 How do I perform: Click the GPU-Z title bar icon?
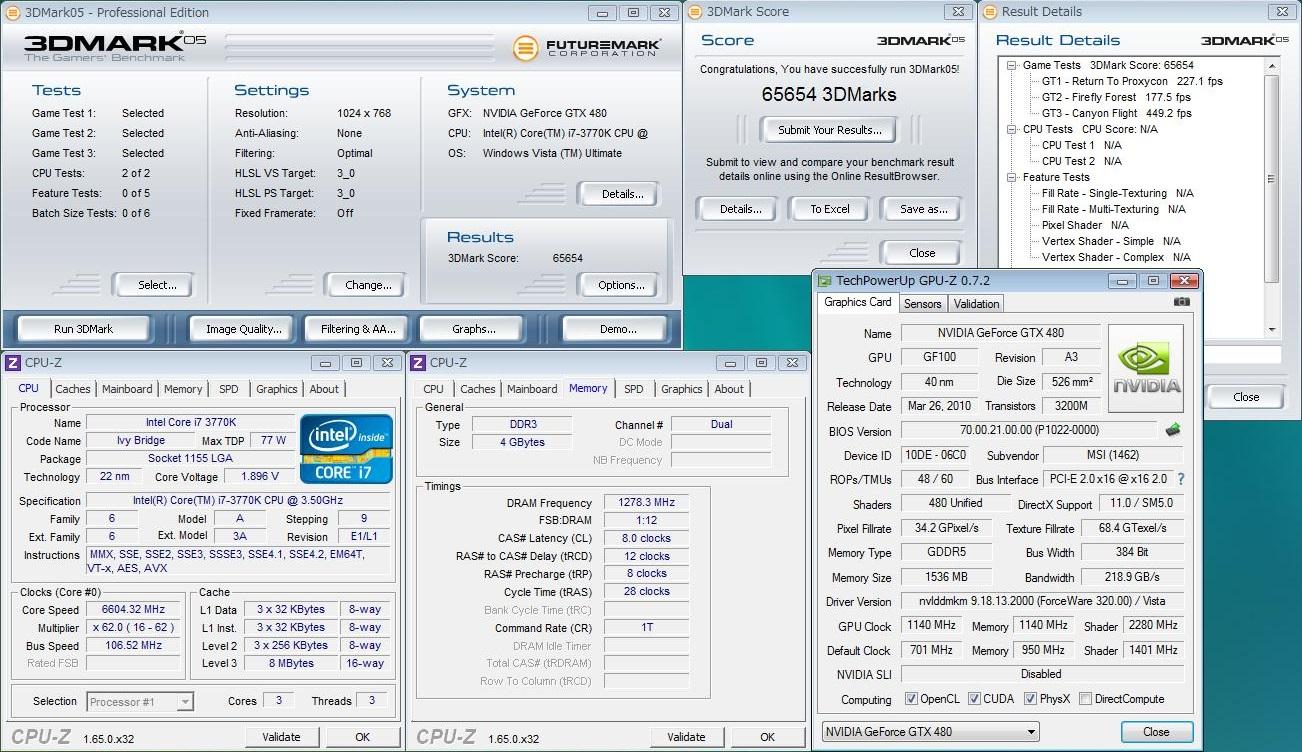(825, 282)
